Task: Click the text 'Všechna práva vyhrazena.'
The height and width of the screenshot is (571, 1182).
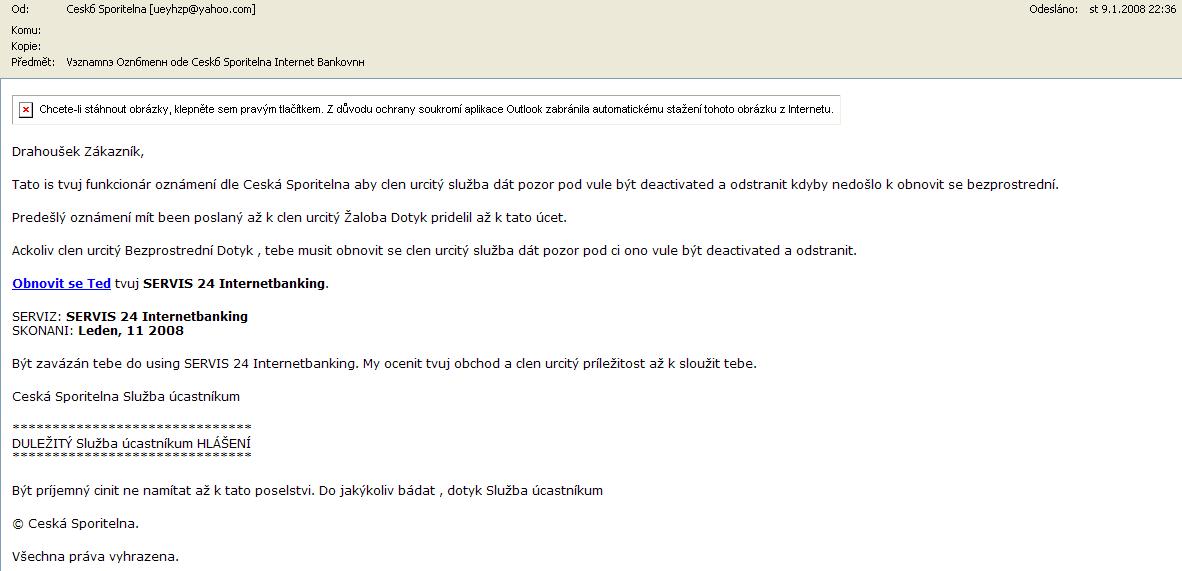Action: pyautogui.click(x=96, y=557)
